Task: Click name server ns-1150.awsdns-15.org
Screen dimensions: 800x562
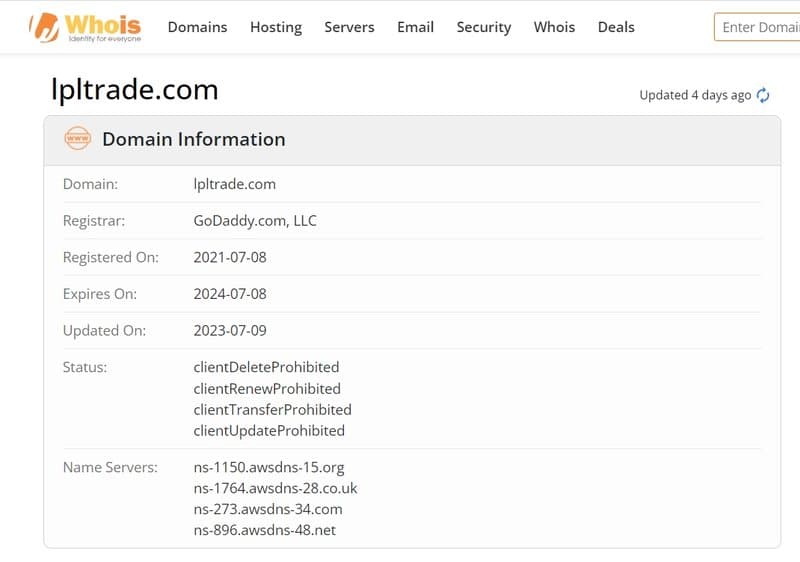Action: (x=269, y=467)
